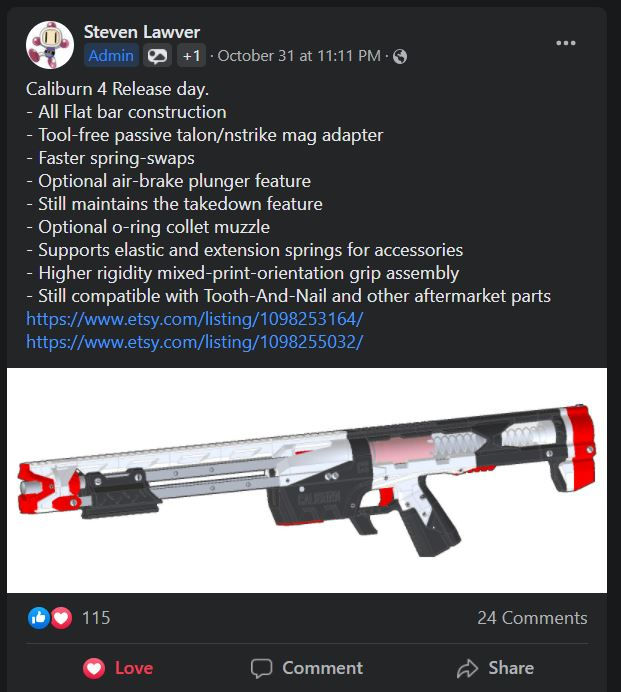
Task: Select the Admin badge
Action: coord(111,56)
